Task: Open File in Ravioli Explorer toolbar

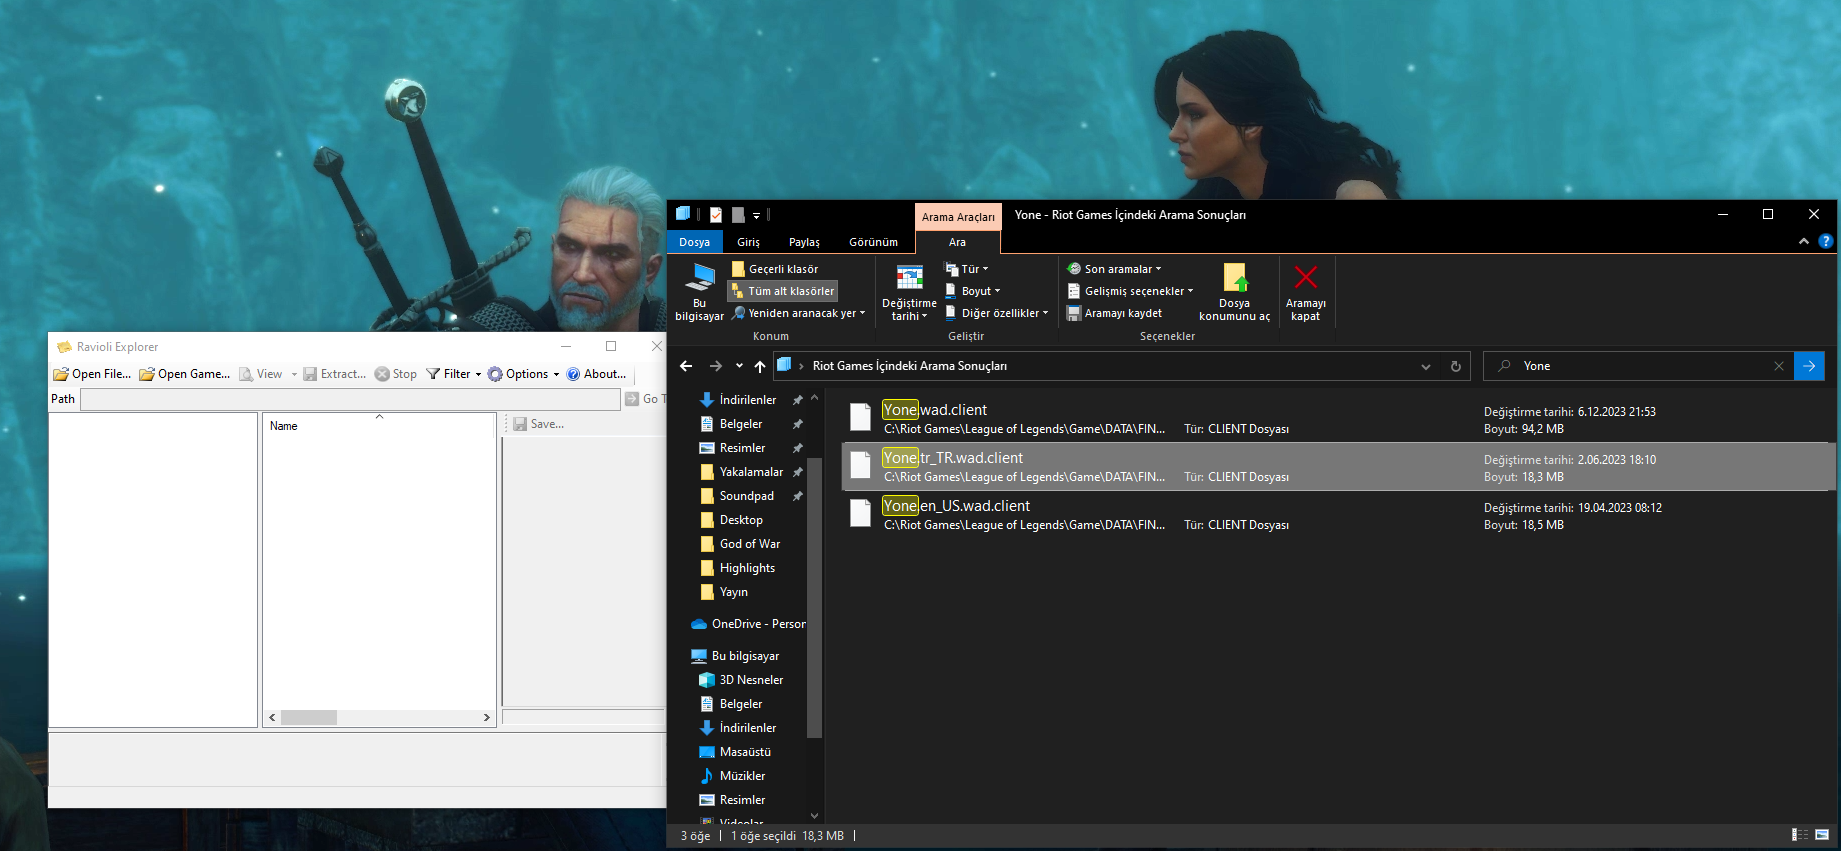Action: click(x=92, y=374)
